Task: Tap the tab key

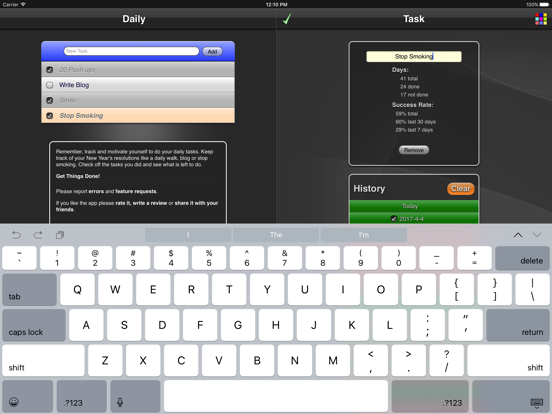Action: point(30,290)
